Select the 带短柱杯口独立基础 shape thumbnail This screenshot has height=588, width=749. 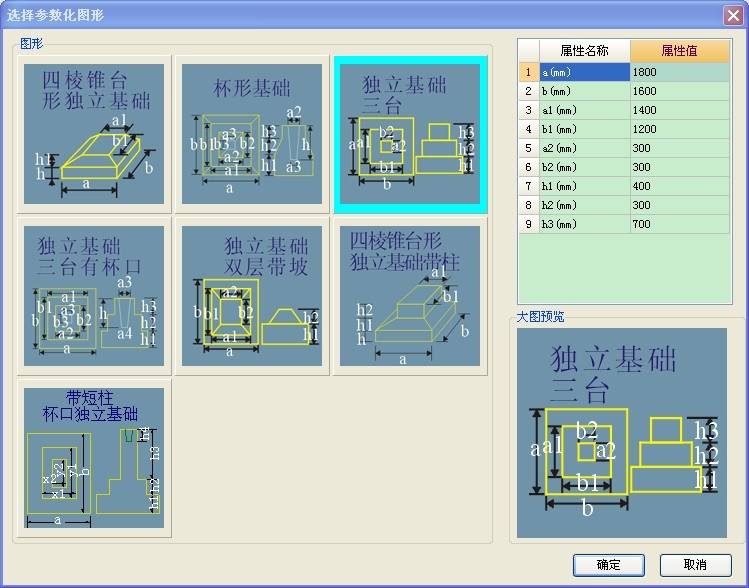pos(94,458)
